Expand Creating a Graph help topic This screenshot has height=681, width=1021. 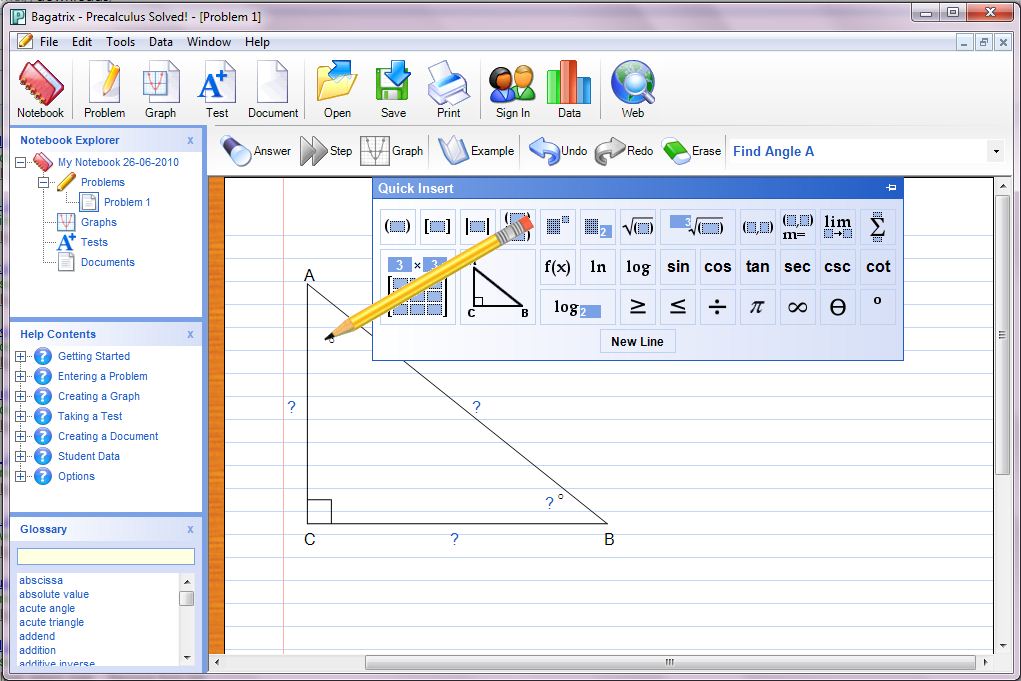click(x=21, y=396)
